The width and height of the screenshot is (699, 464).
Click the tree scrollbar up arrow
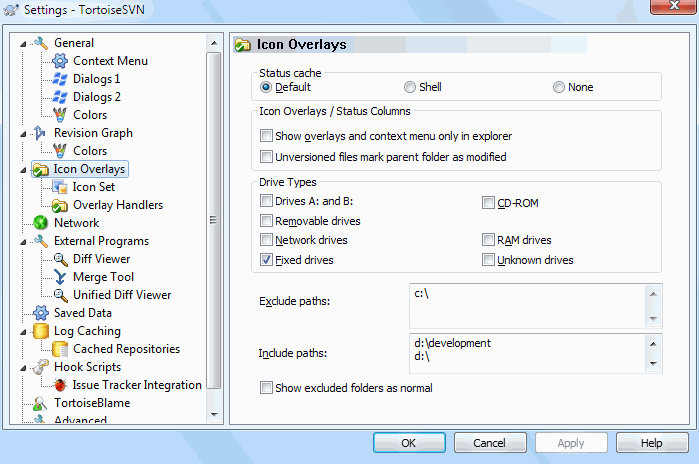[x=214, y=43]
